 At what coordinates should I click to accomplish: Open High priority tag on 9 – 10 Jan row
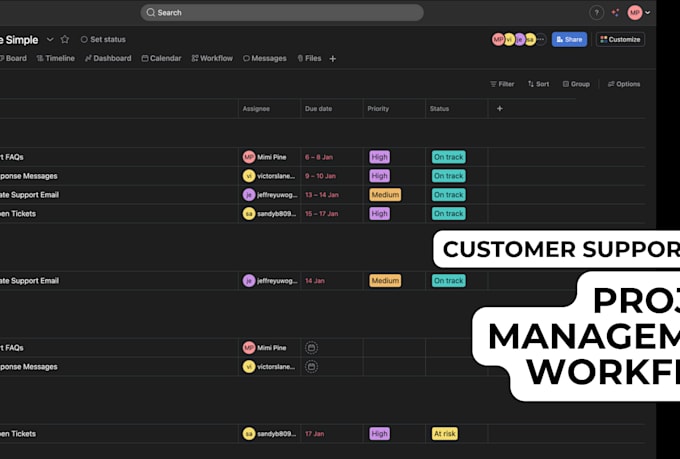(379, 176)
